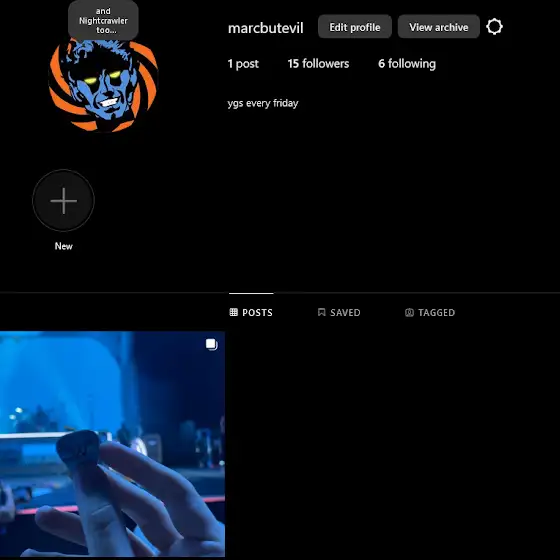
Task: Click the person tag icon beside TAGGED
Action: 409,312
